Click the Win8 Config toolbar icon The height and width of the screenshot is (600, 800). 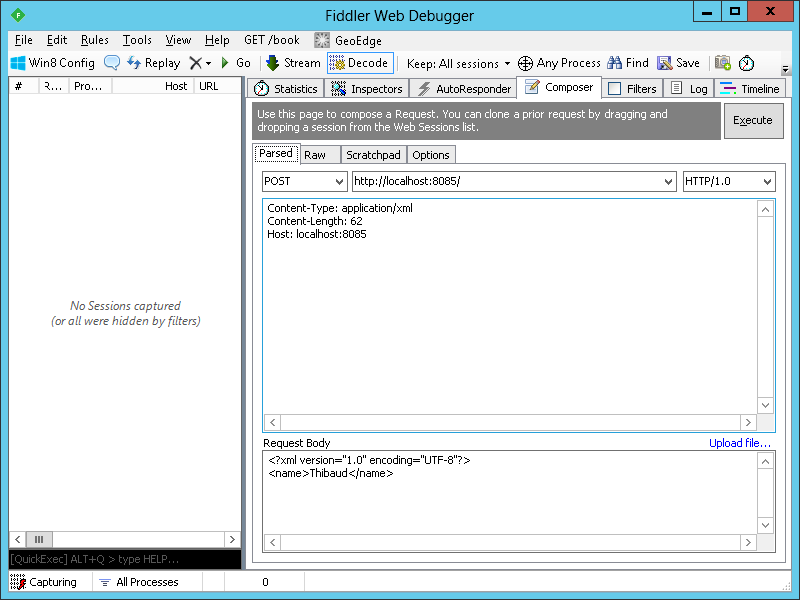[18, 63]
